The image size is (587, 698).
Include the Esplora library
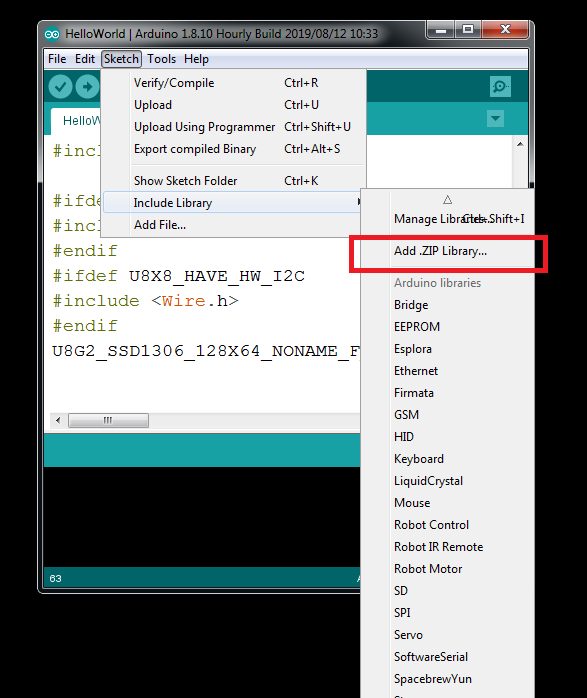click(448, 349)
